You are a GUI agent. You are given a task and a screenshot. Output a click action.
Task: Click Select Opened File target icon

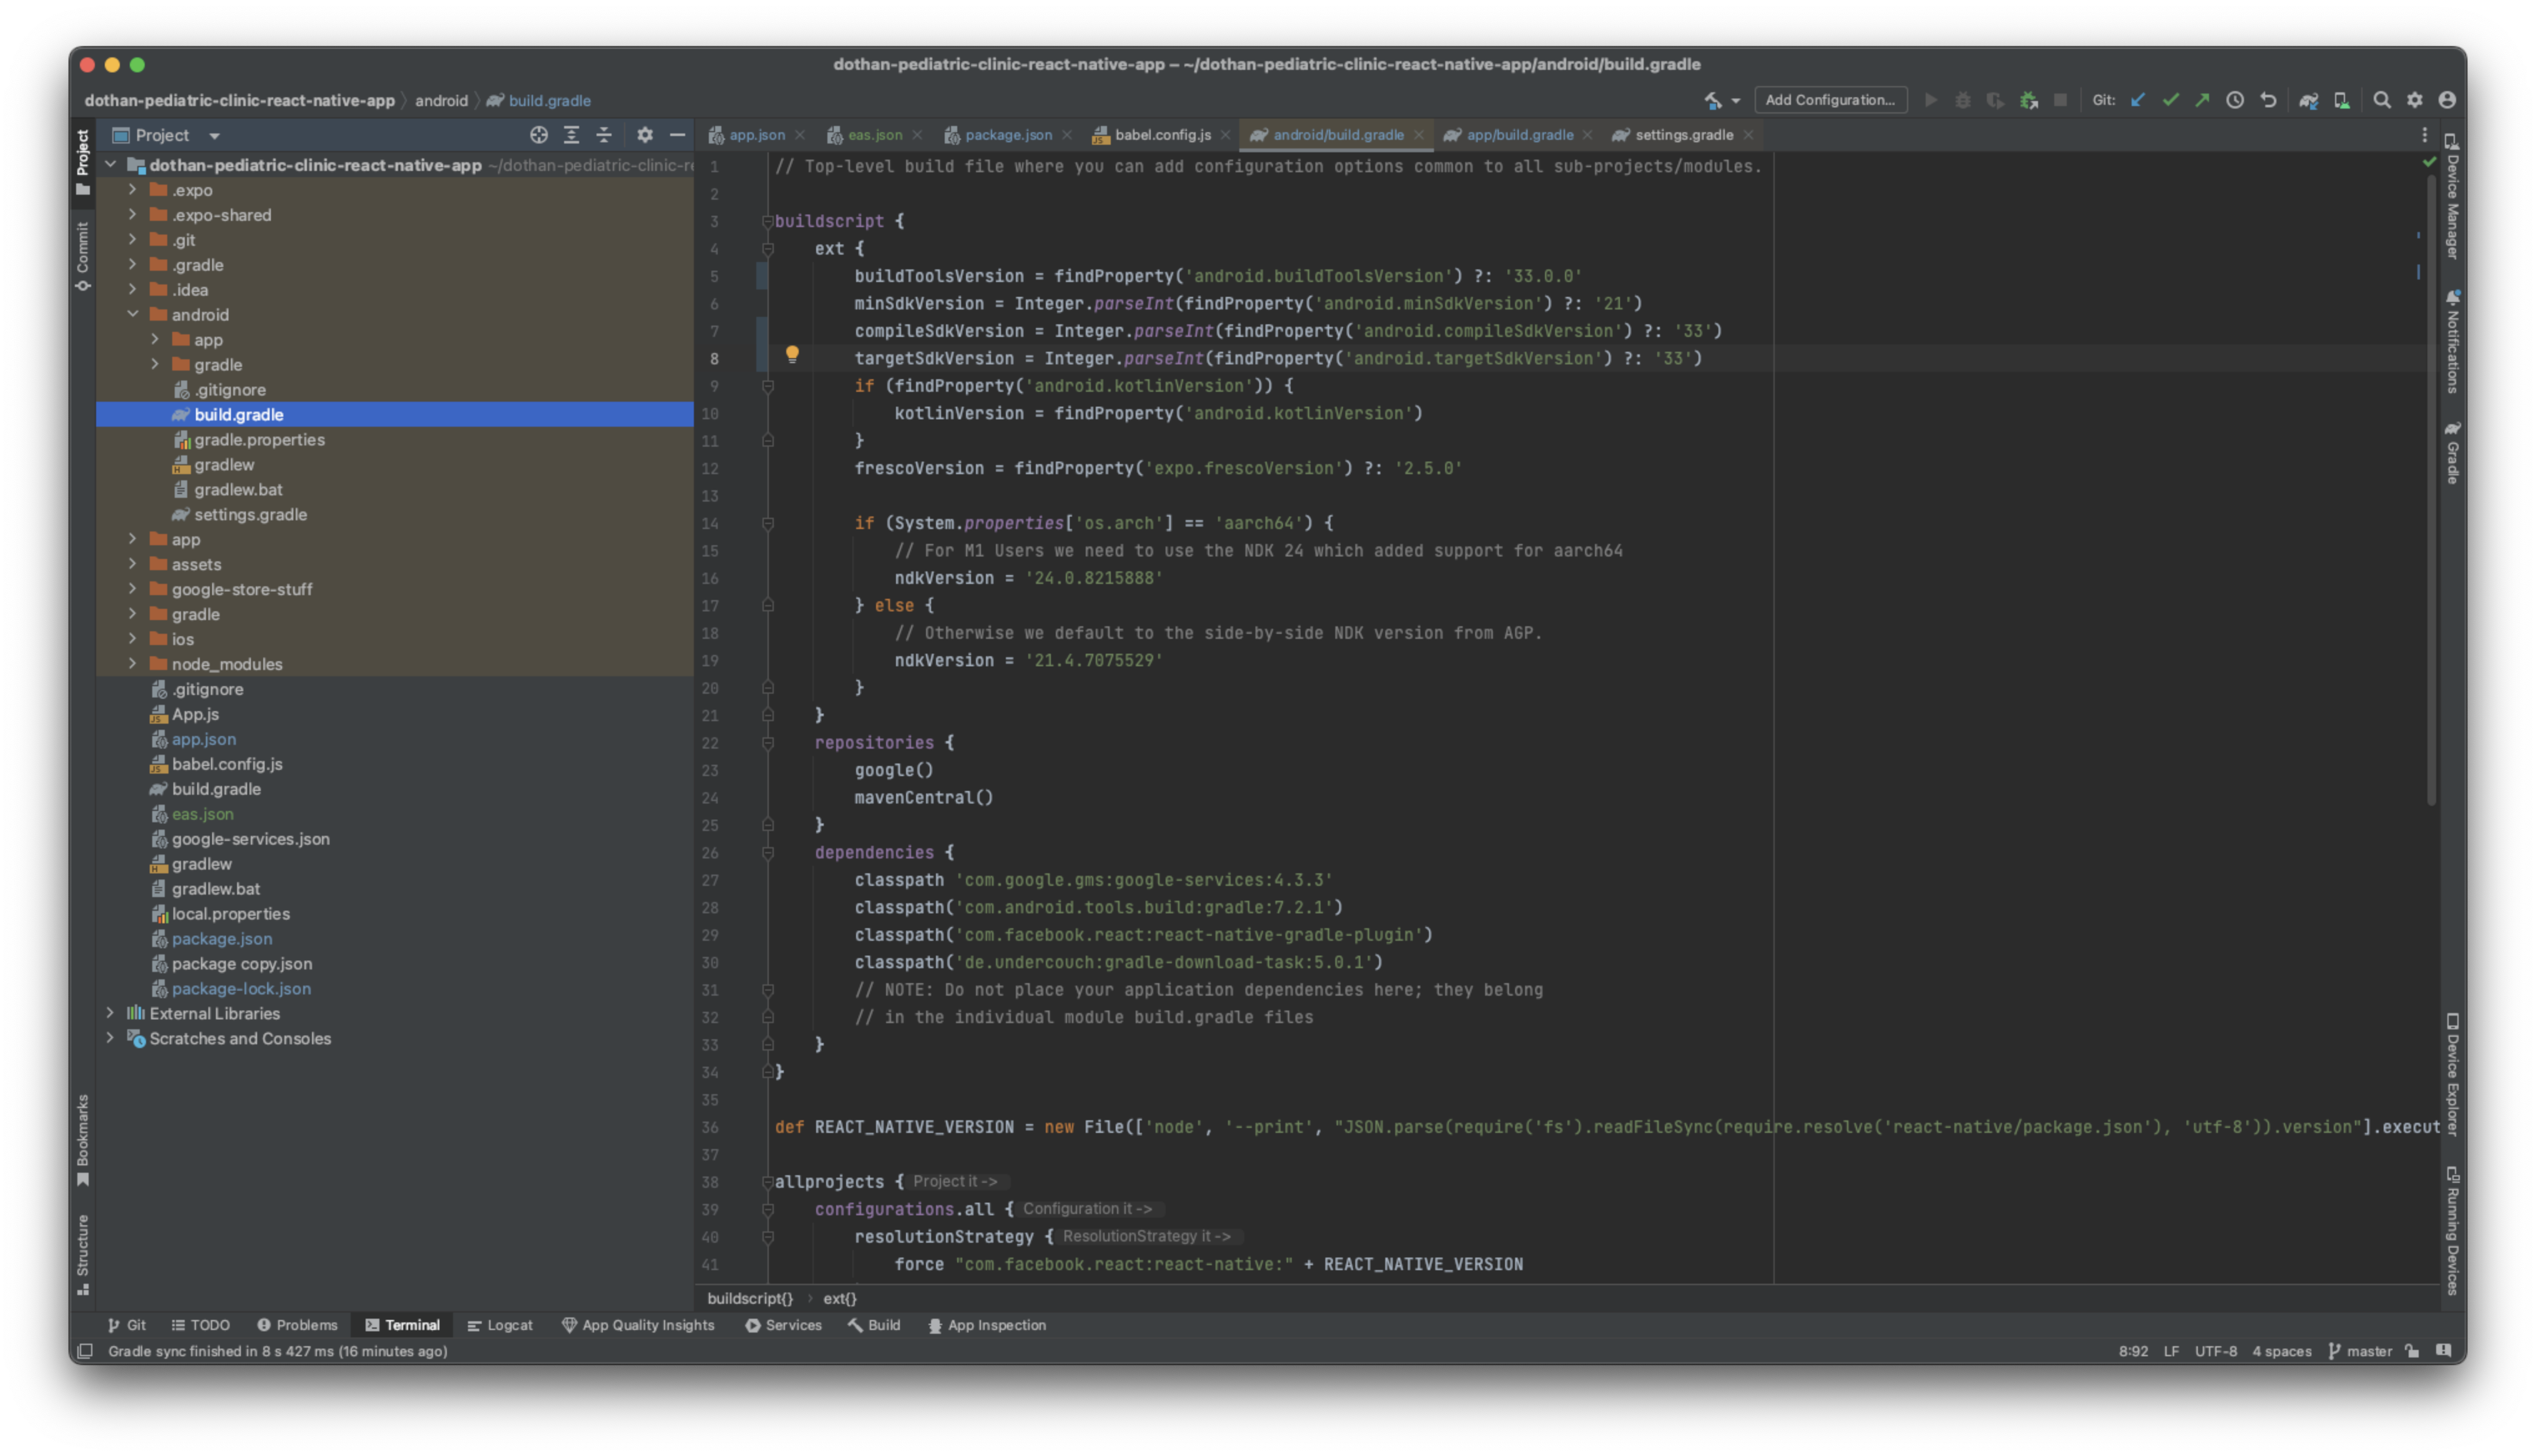[539, 135]
